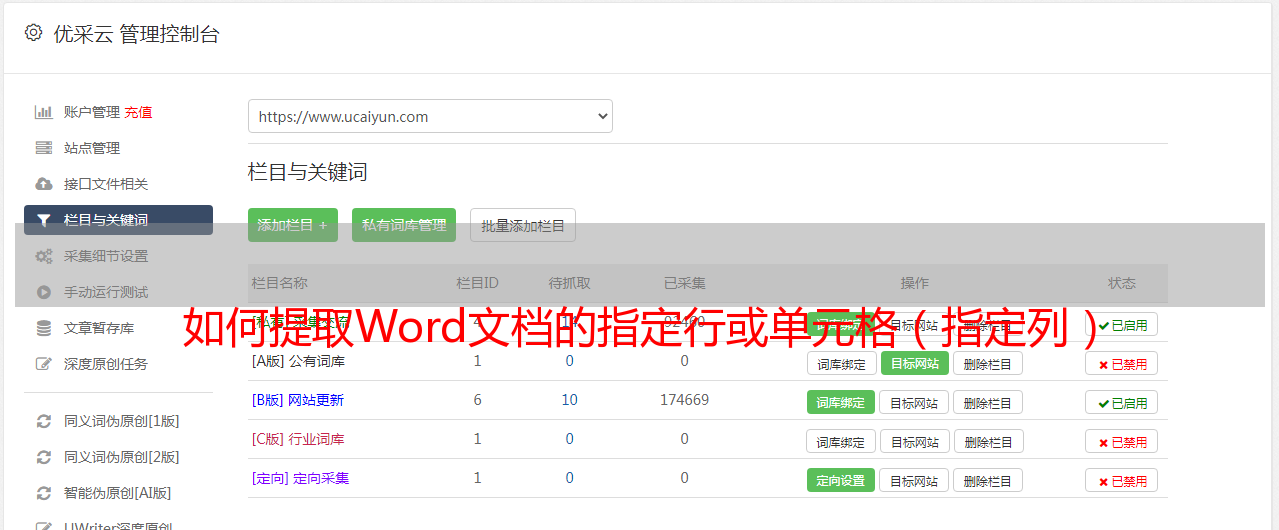Open 目标网站 for [C版] 行业词库
Viewport: 1279px width, 530px height.
914,442
